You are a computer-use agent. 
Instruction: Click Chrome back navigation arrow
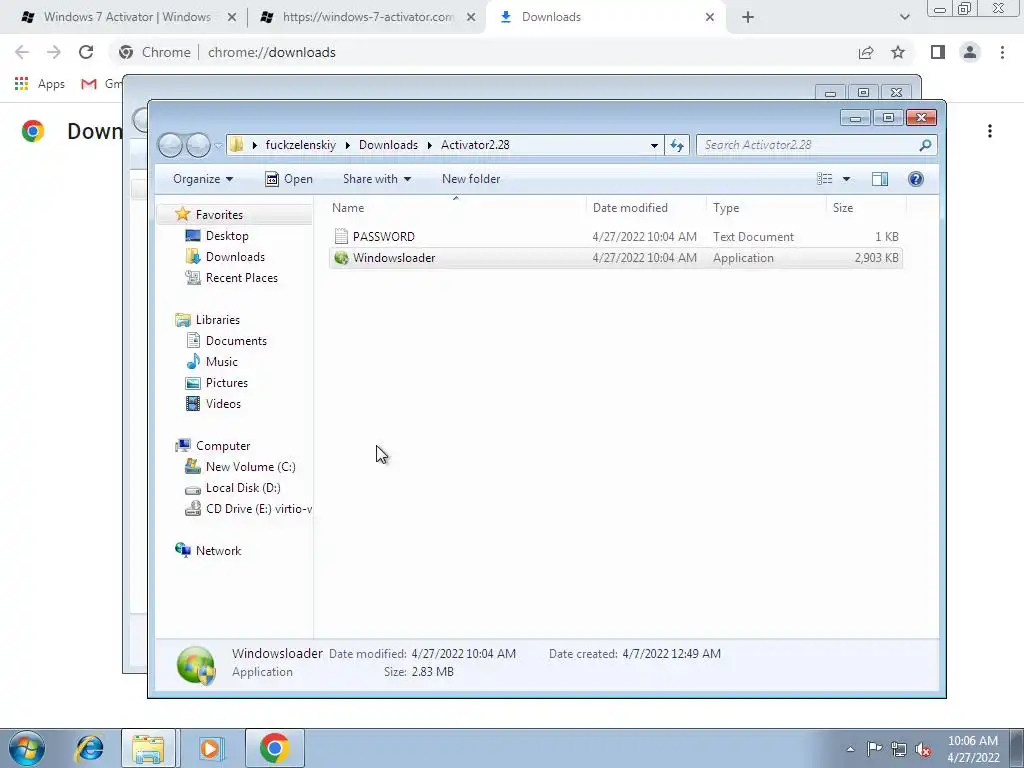tap(22, 52)
